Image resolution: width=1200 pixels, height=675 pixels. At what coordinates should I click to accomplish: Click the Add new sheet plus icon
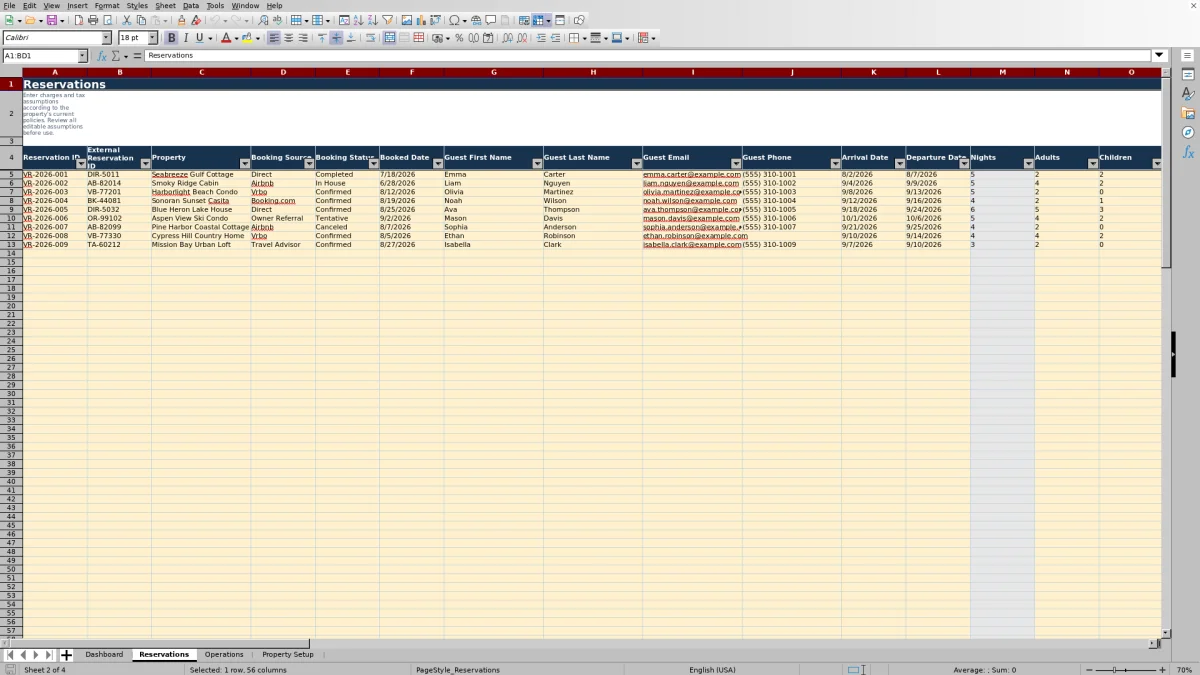[66, 655]
